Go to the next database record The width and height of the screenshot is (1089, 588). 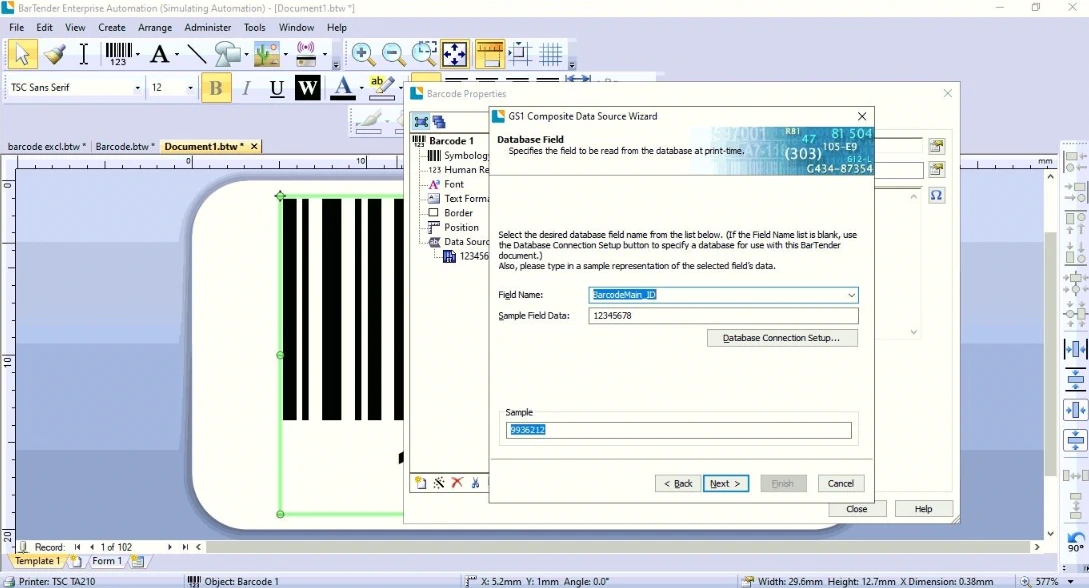click(169, 547)
